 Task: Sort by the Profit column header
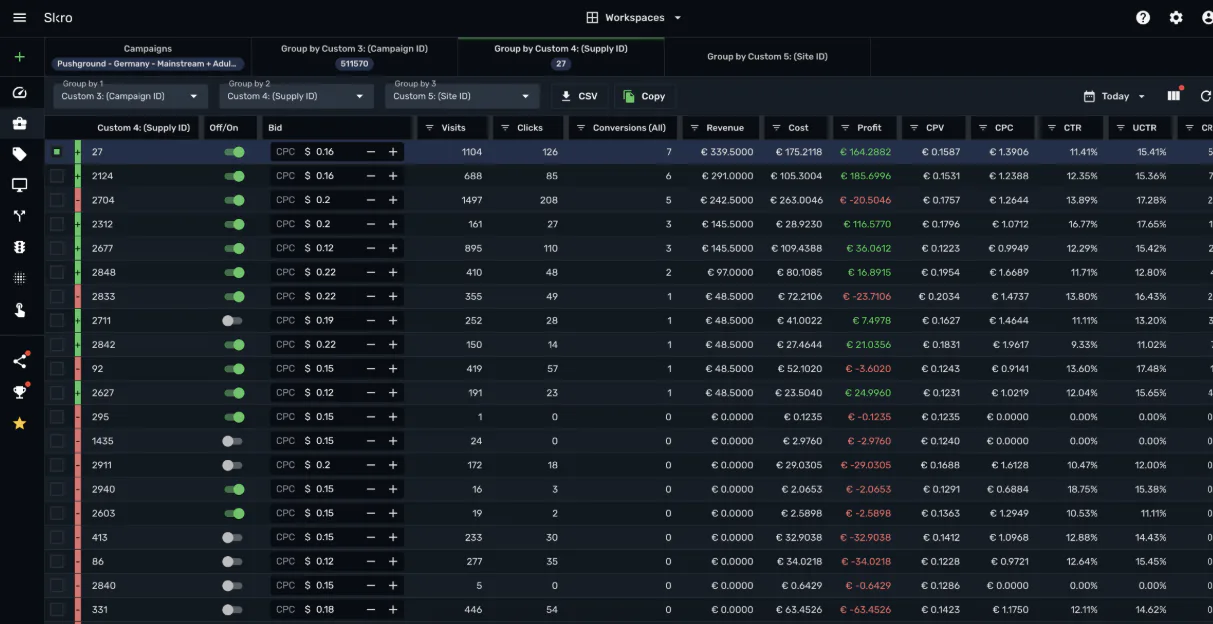coord(869,128)
